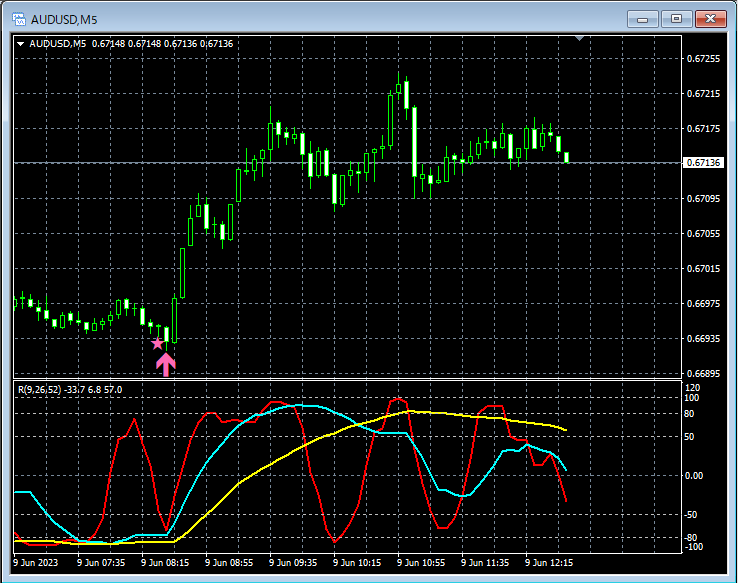Viewport: 739px width, 583px height.
Task: Click price scale value 0.66975
Action: [703, 304]
